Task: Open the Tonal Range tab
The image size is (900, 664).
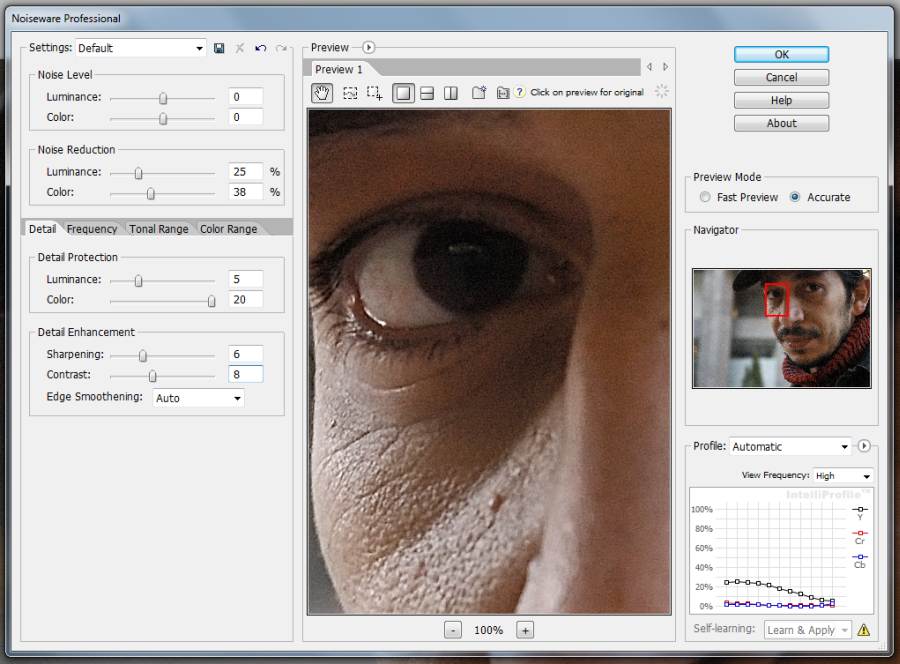Action: tap(158, 229)
